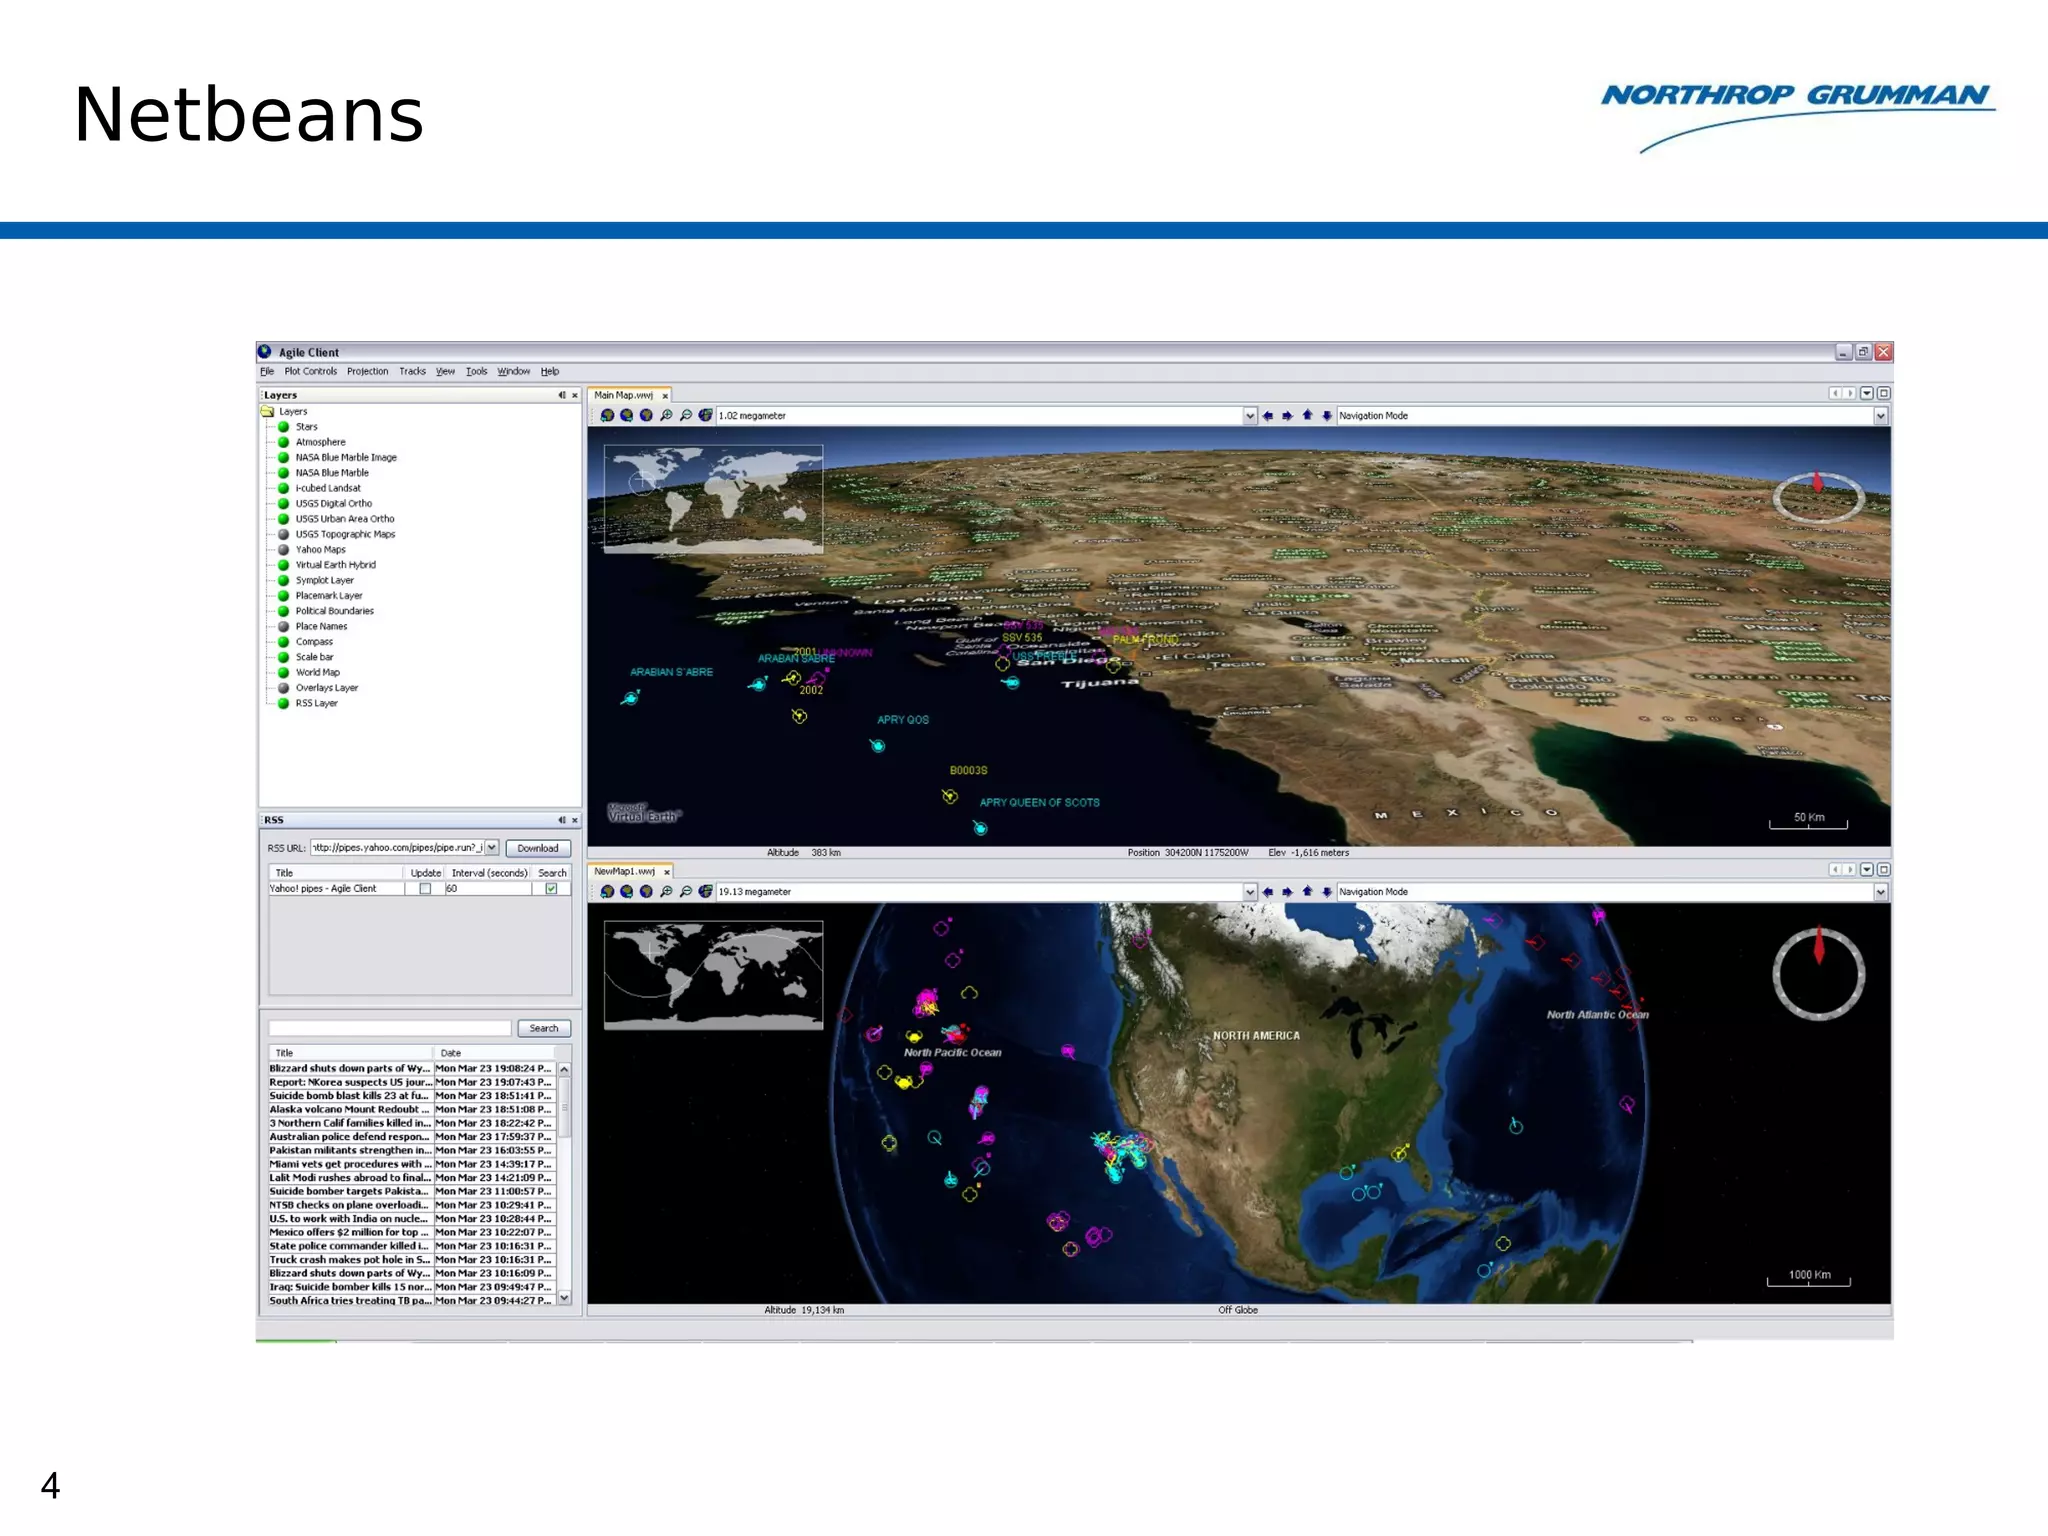Viewport: 2048px width, 1536px height.
Task: Click the Download button
Action: 538,848
